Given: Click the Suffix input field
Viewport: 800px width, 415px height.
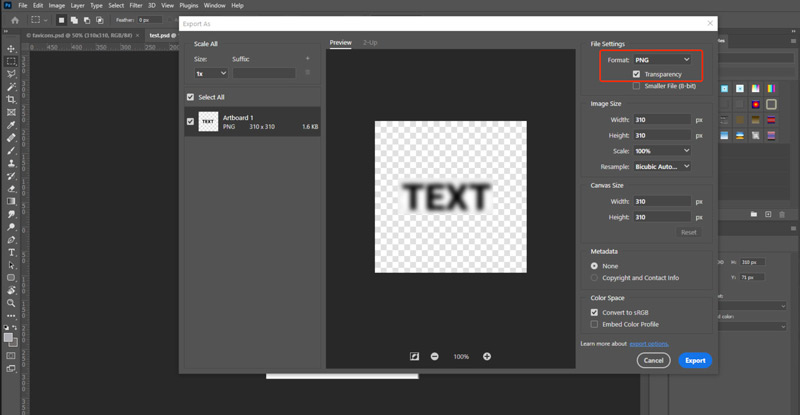Looking at the screenshot, I should point(264,74).
